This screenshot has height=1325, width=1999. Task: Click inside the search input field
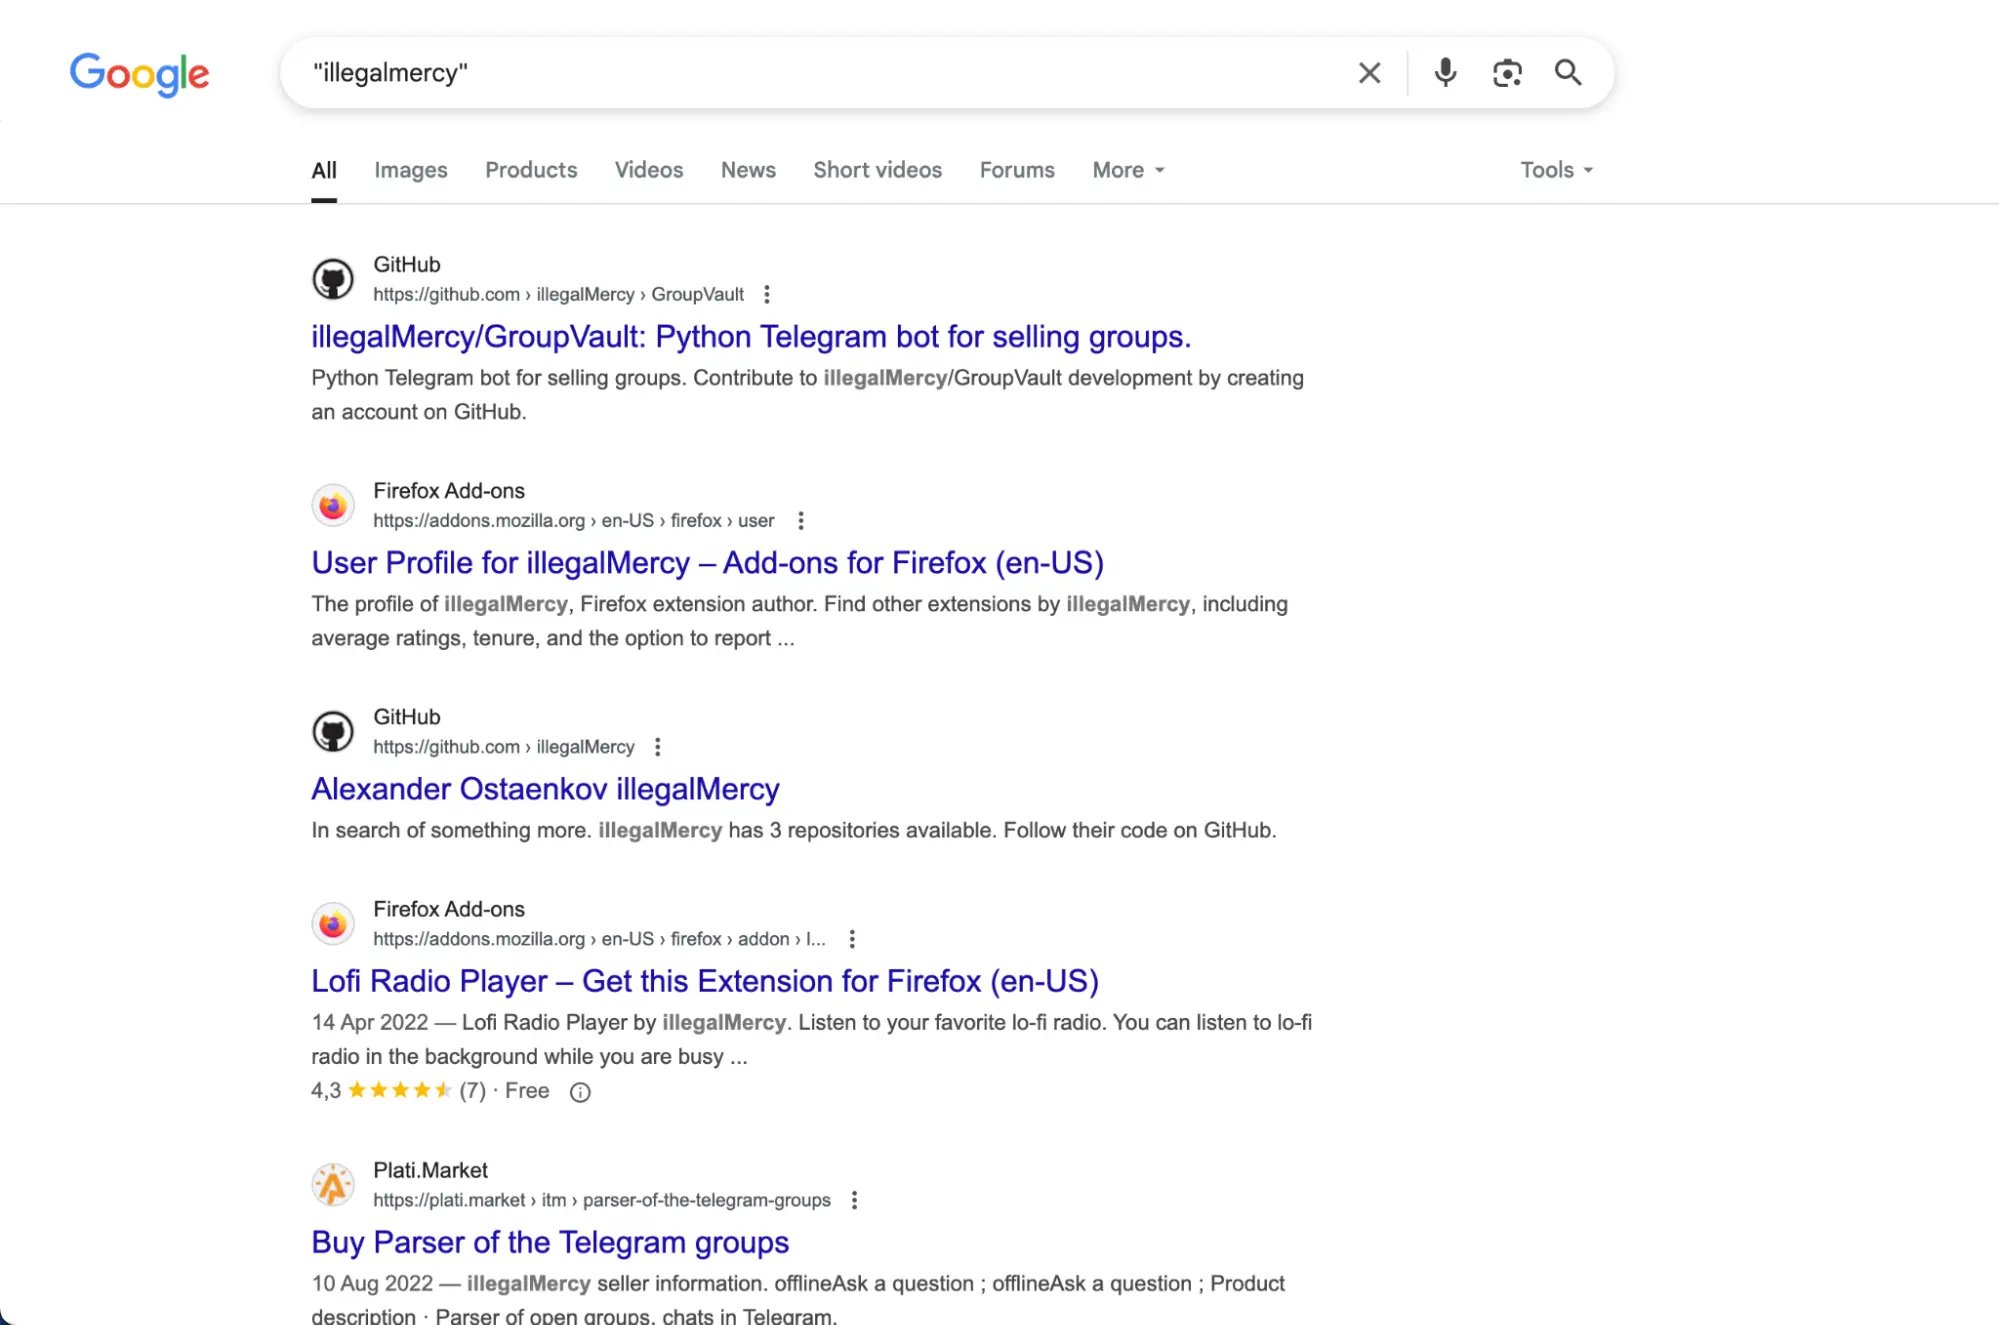(800, 72)
